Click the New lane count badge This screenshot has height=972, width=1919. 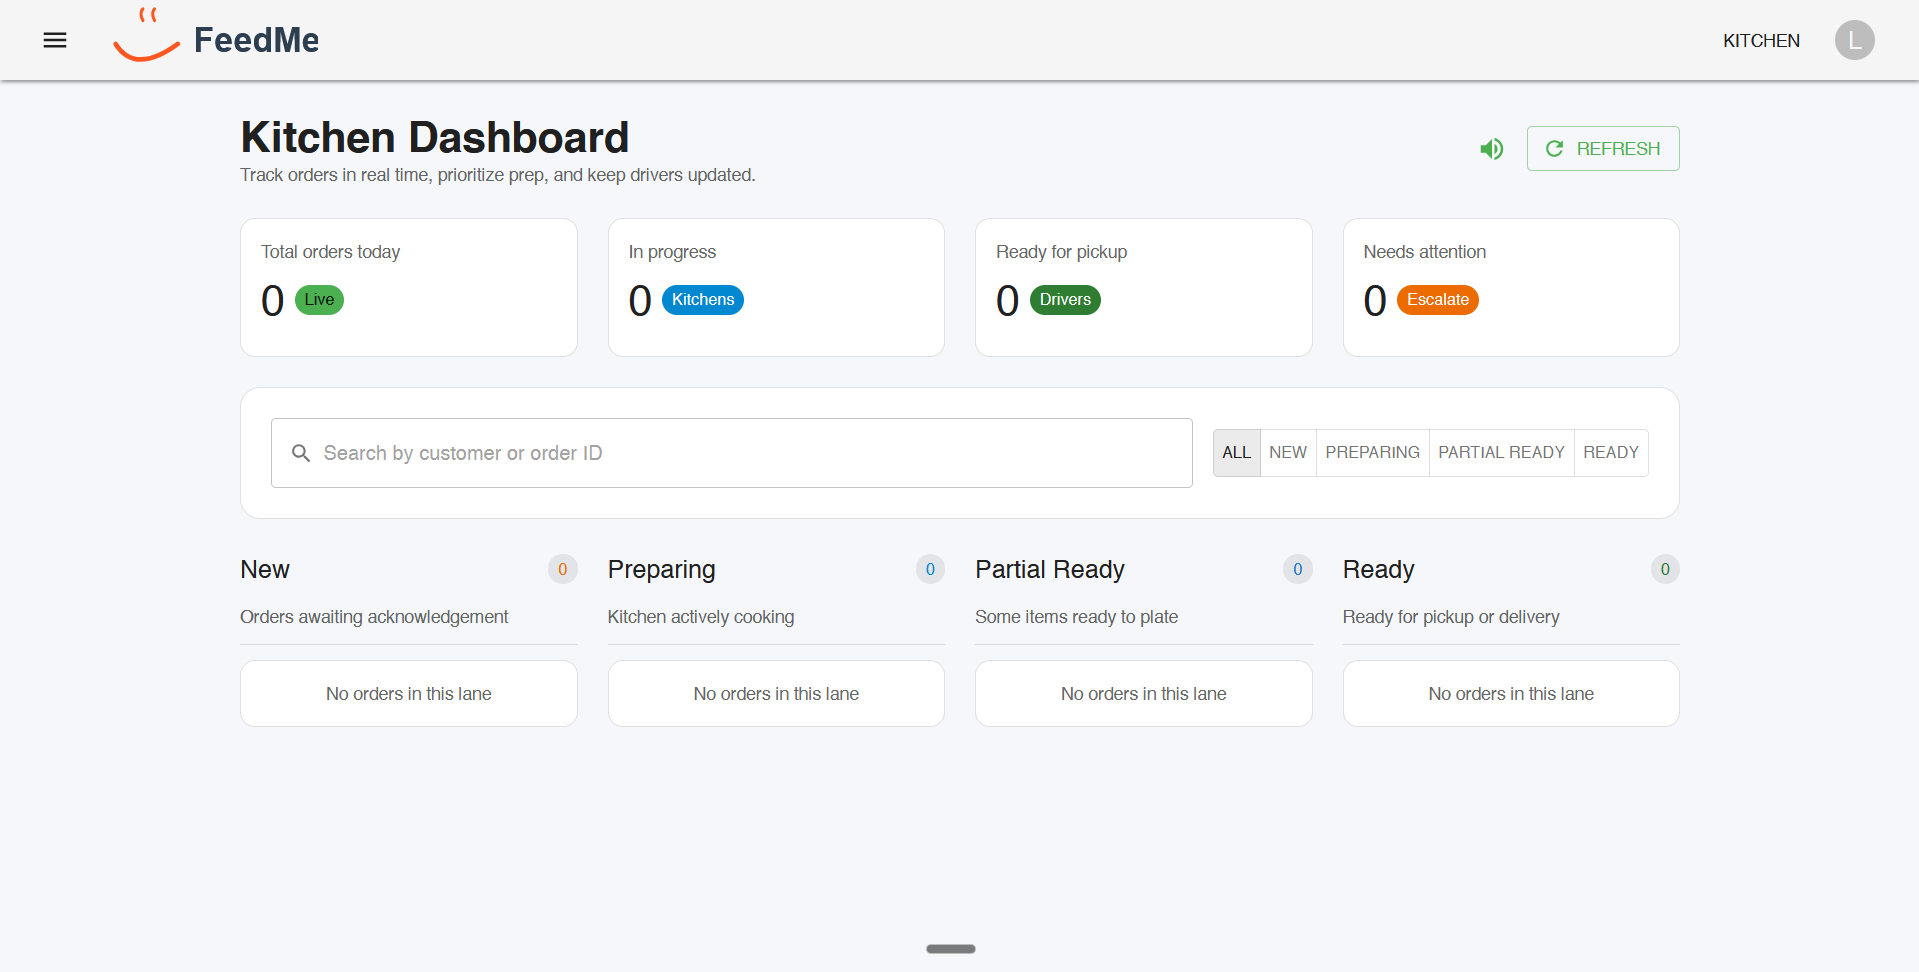point(562,569)
